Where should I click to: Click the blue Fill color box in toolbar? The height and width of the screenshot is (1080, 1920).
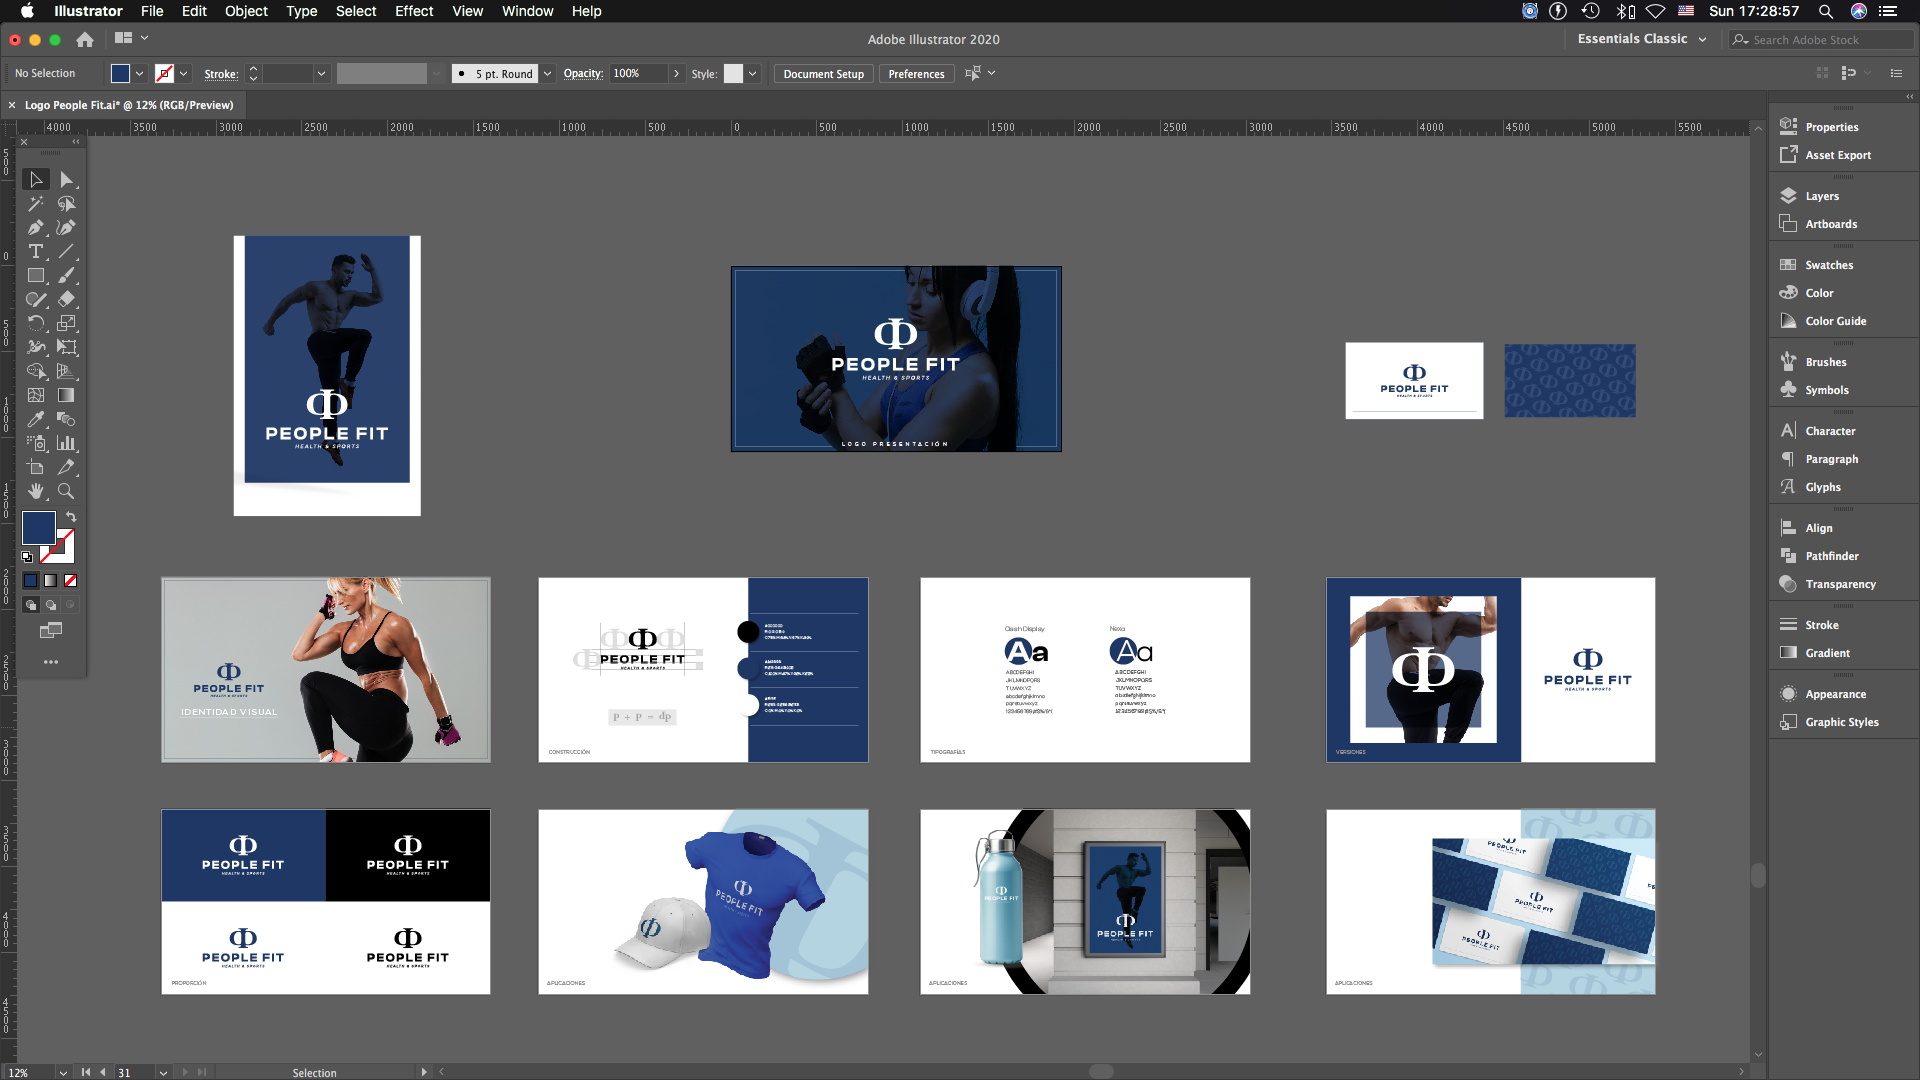[x=39, y=528]
